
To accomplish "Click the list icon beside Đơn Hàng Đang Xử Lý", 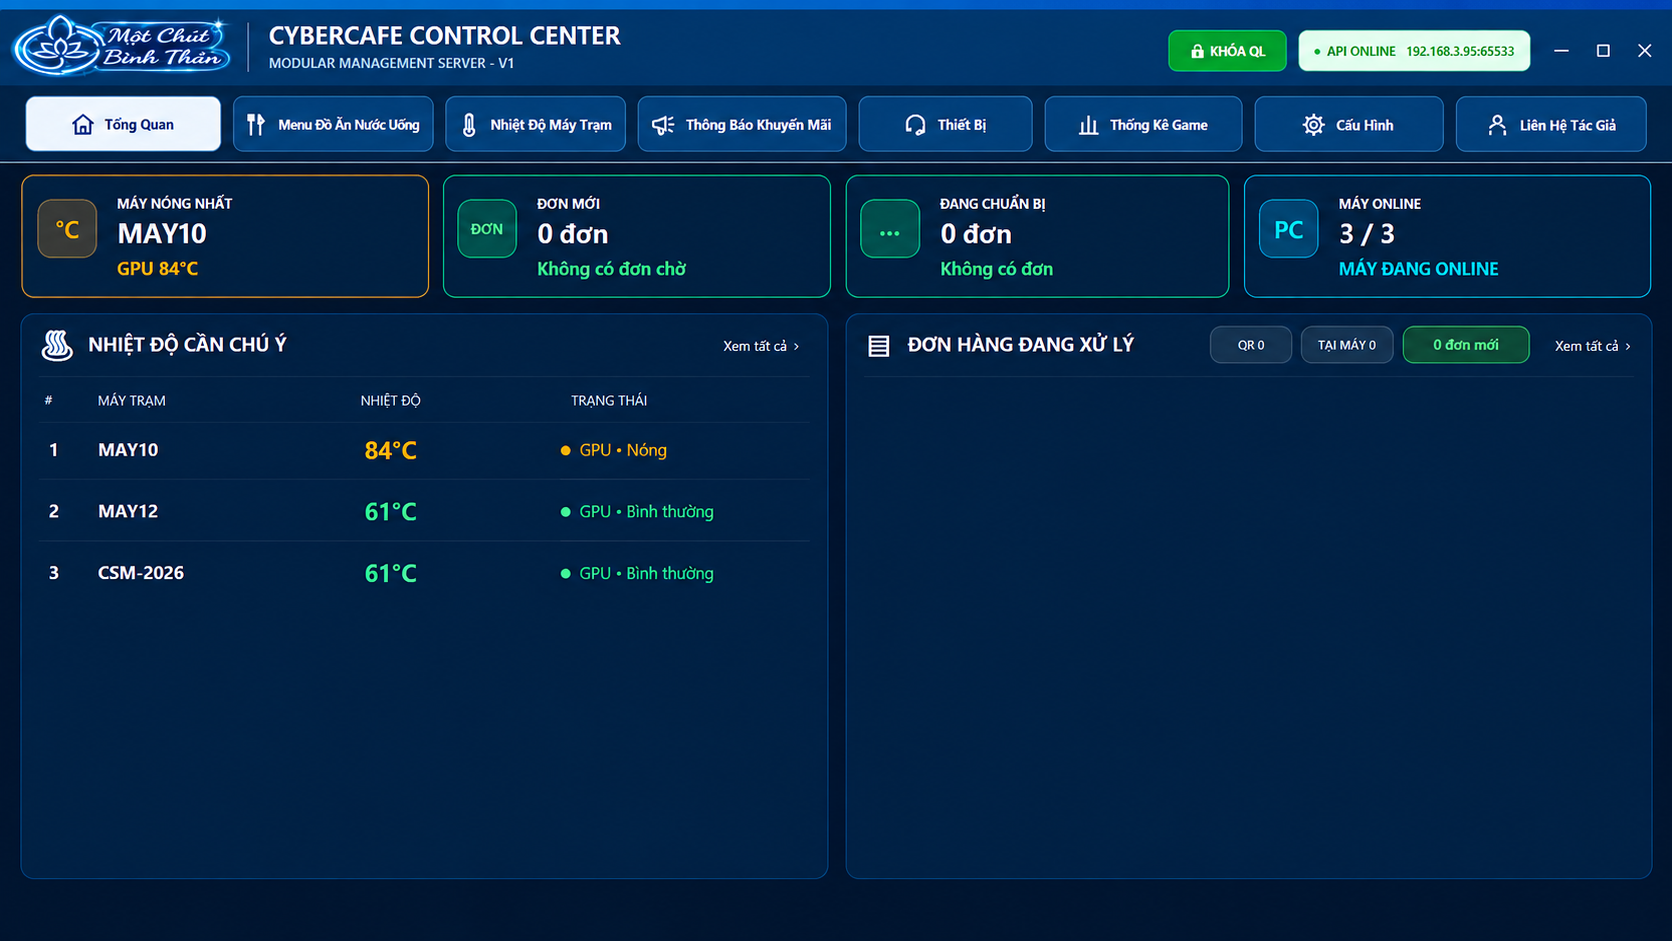I will tap(879, 346).
